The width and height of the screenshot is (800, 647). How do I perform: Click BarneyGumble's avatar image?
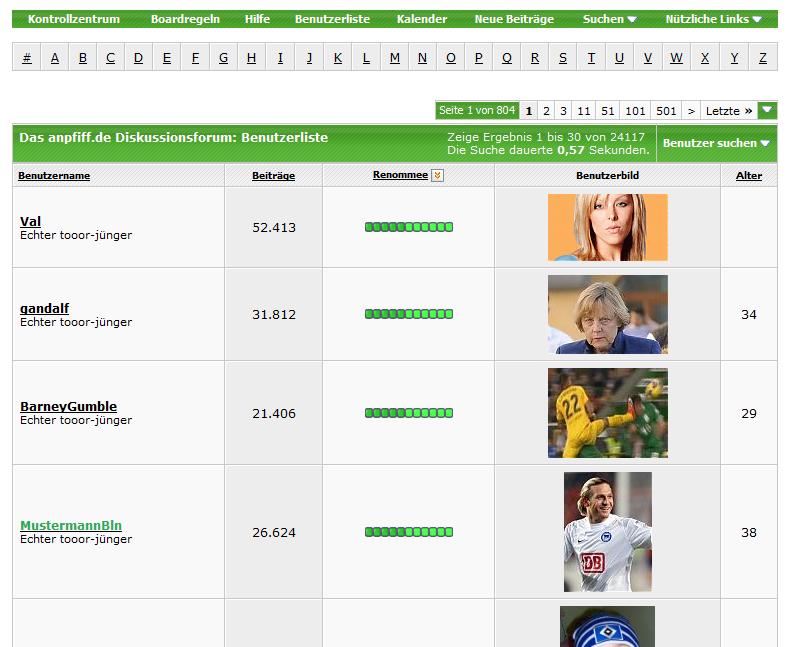point(607,413)
